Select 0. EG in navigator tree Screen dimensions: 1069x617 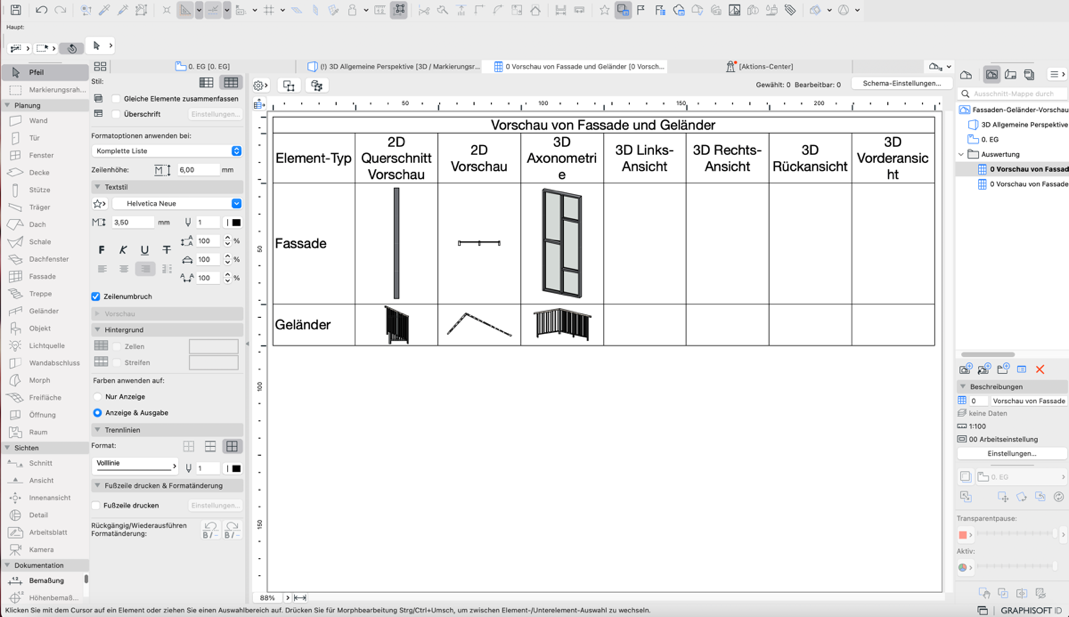click(984, 139)
